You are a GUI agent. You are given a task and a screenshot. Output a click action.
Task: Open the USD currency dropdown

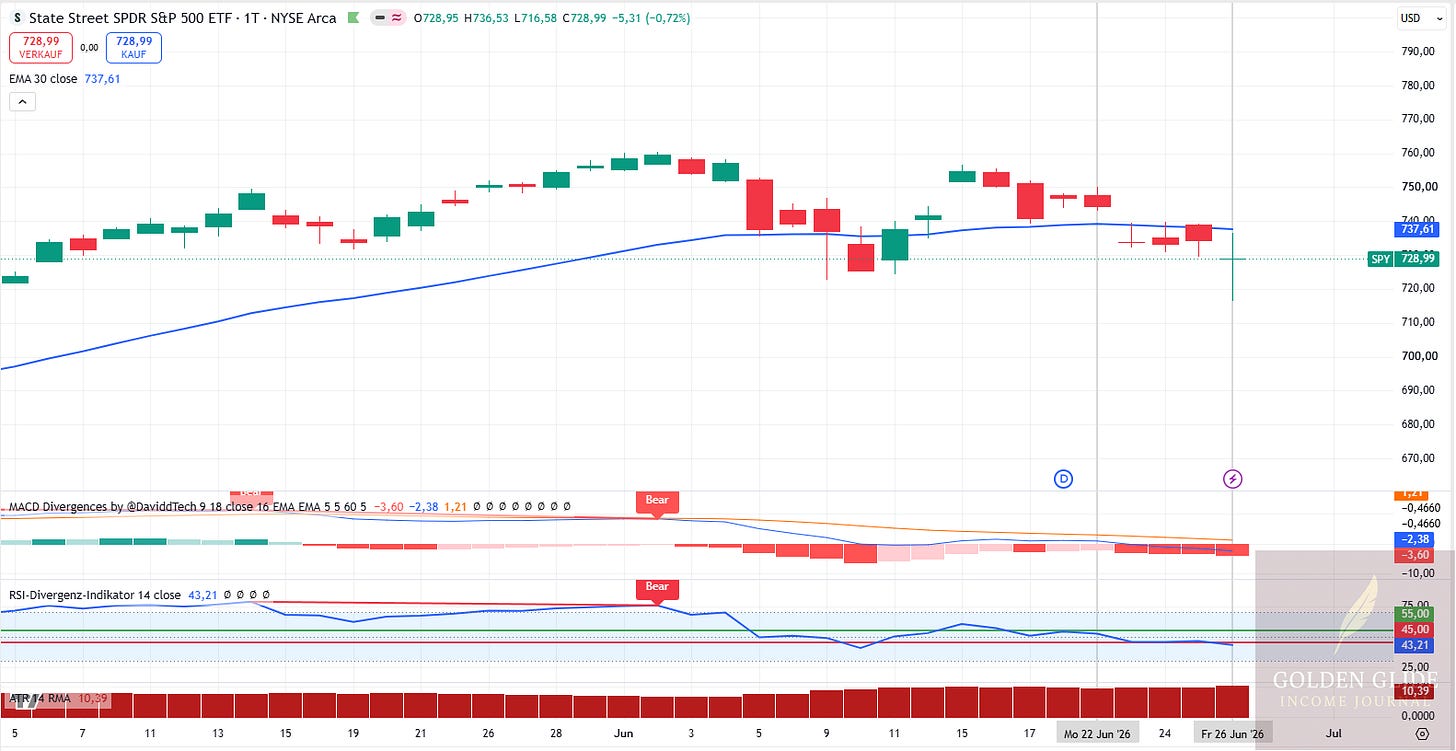(1420, 18)
